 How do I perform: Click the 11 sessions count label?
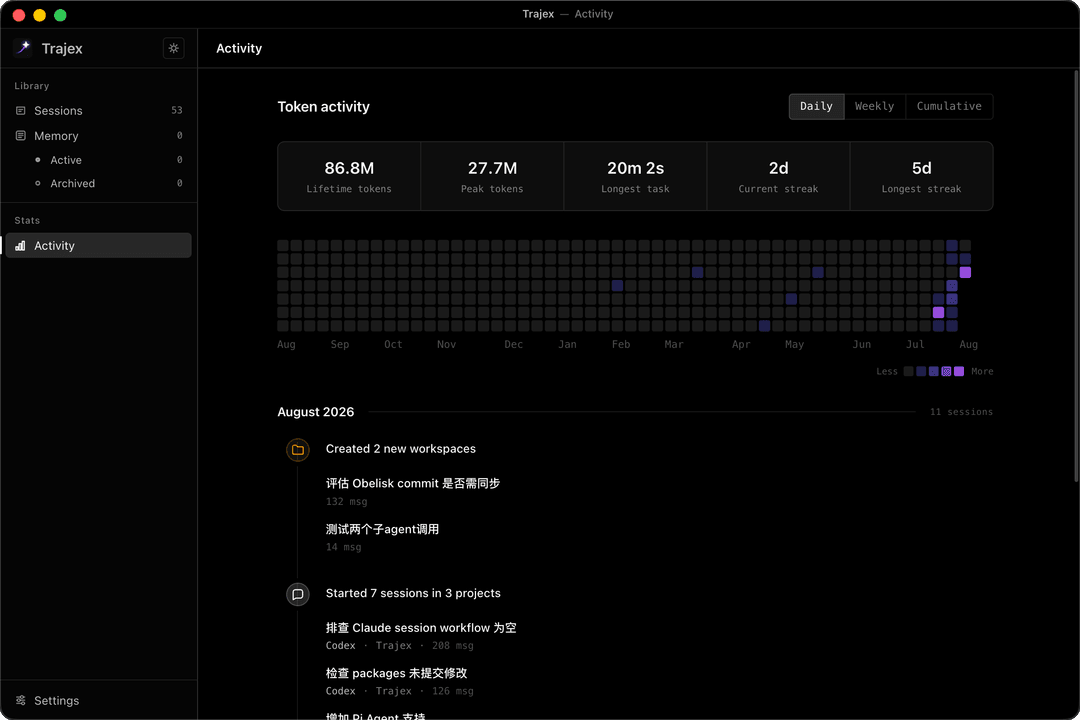[962, 412]
